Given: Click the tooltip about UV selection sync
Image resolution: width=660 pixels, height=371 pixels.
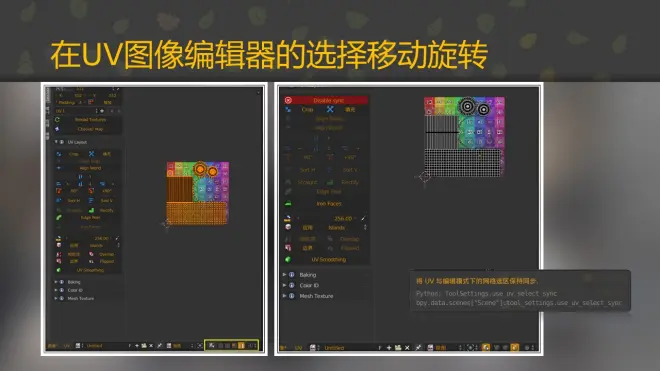Looking at the screenshot, I should coord(520,291).
